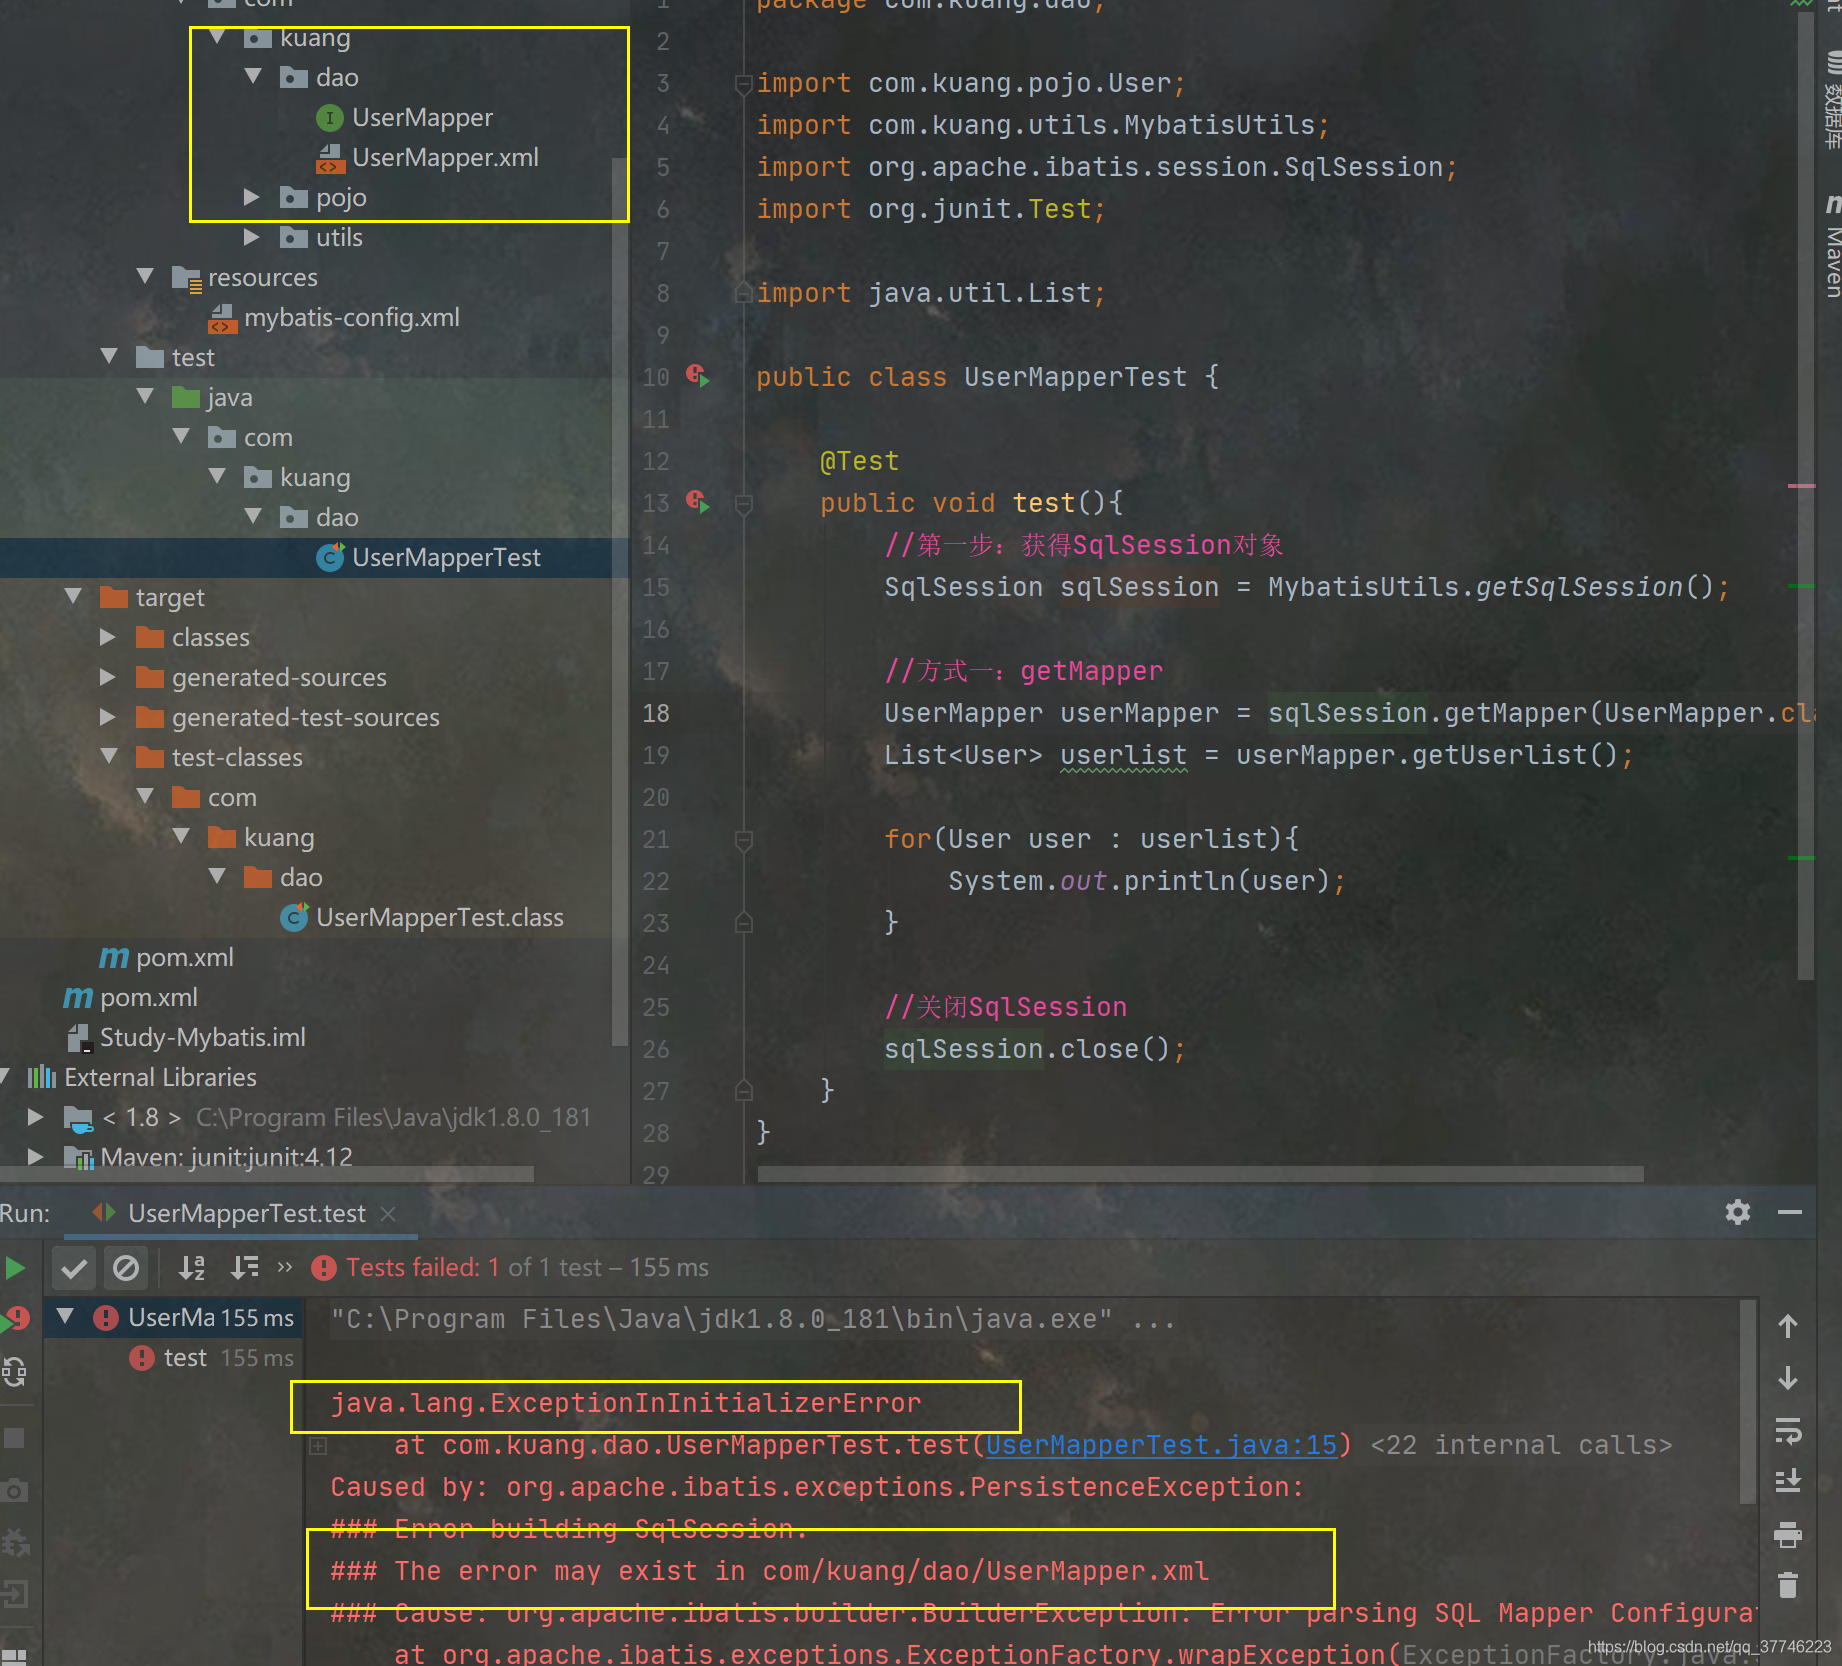Run the class from line 10 gutter icon
This screenshot has width=1842, height=1666.
(x=698, y=377)
